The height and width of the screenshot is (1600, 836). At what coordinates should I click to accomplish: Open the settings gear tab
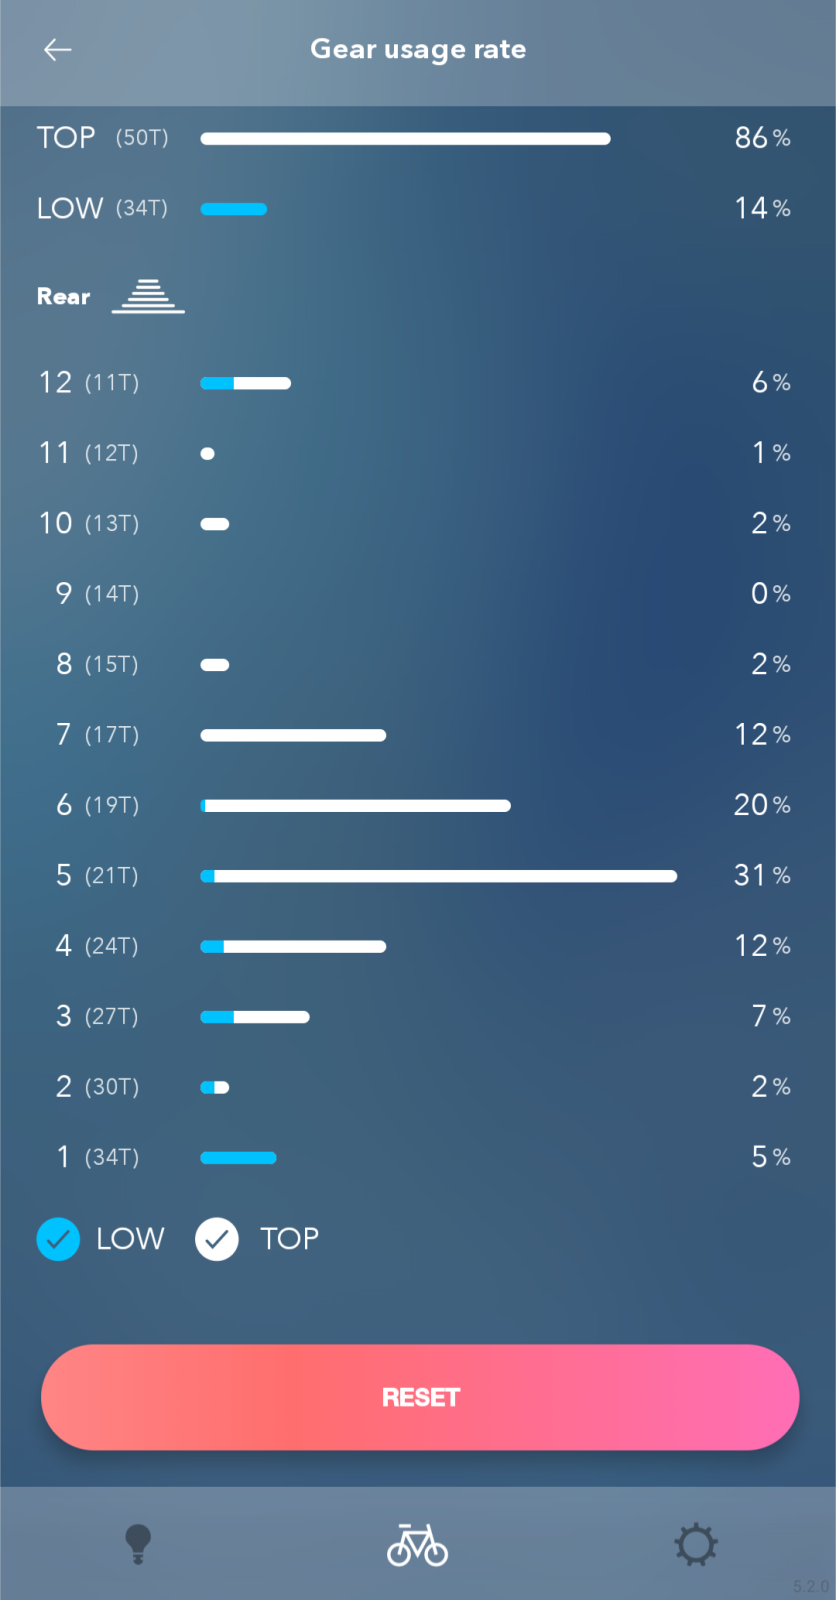(696, 1544)
